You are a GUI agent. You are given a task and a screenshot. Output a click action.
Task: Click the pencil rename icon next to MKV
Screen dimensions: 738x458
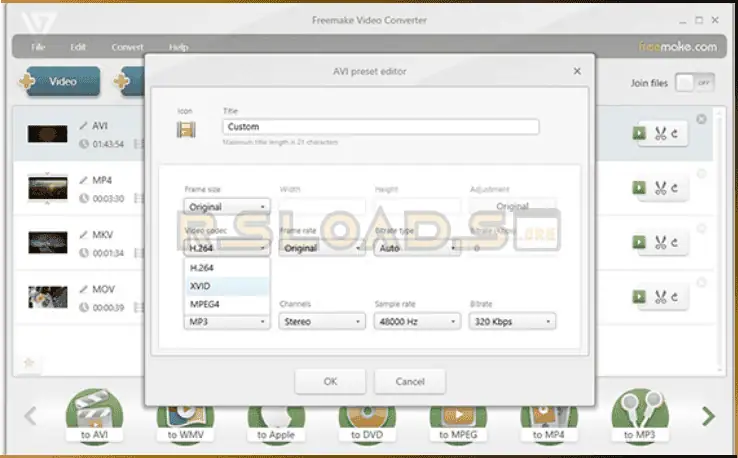[83, 234]
